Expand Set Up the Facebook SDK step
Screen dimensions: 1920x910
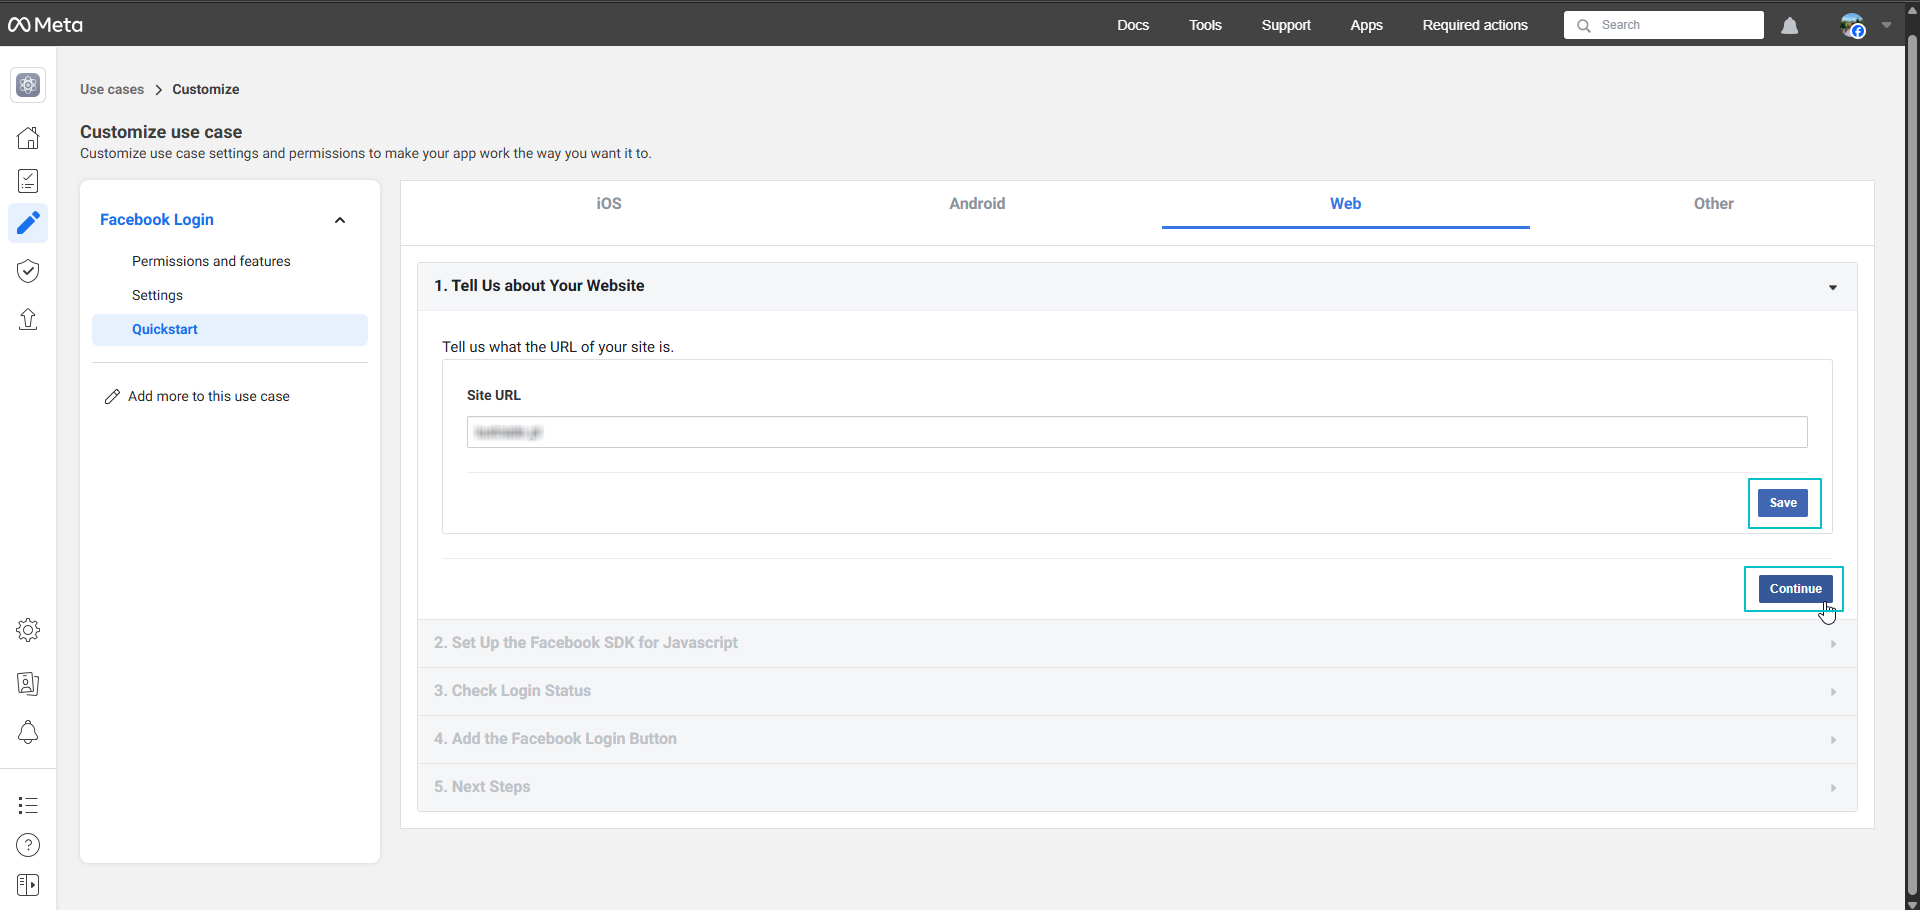click(x=1136, y=643)
